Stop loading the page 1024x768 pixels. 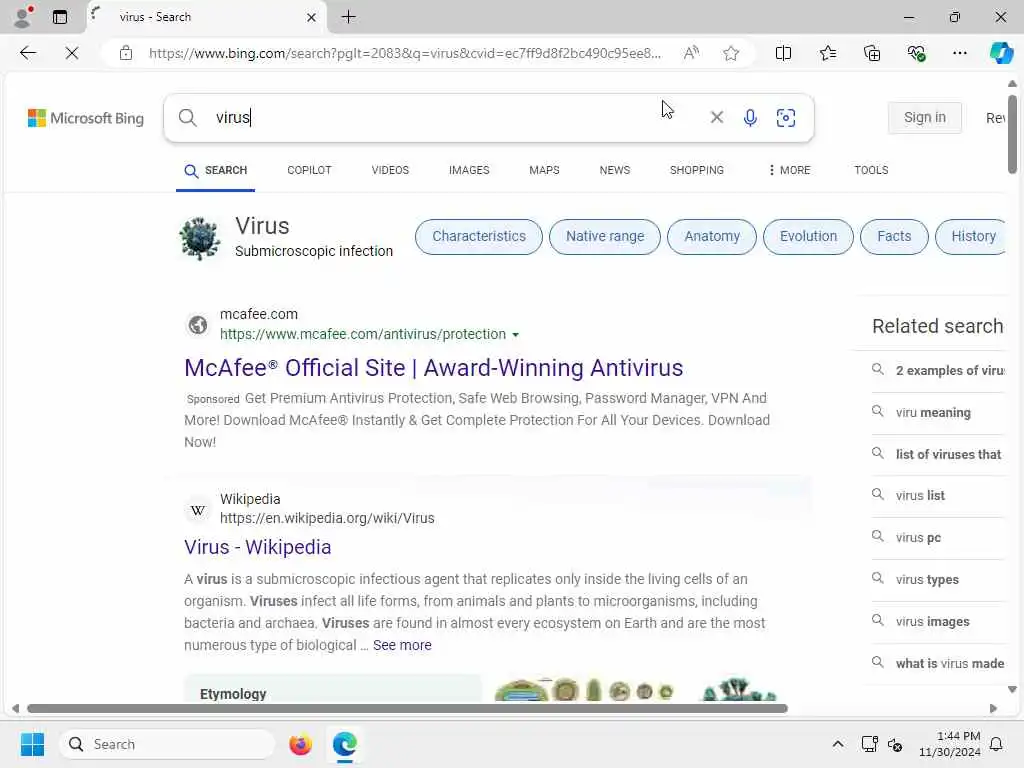(72, 53)
